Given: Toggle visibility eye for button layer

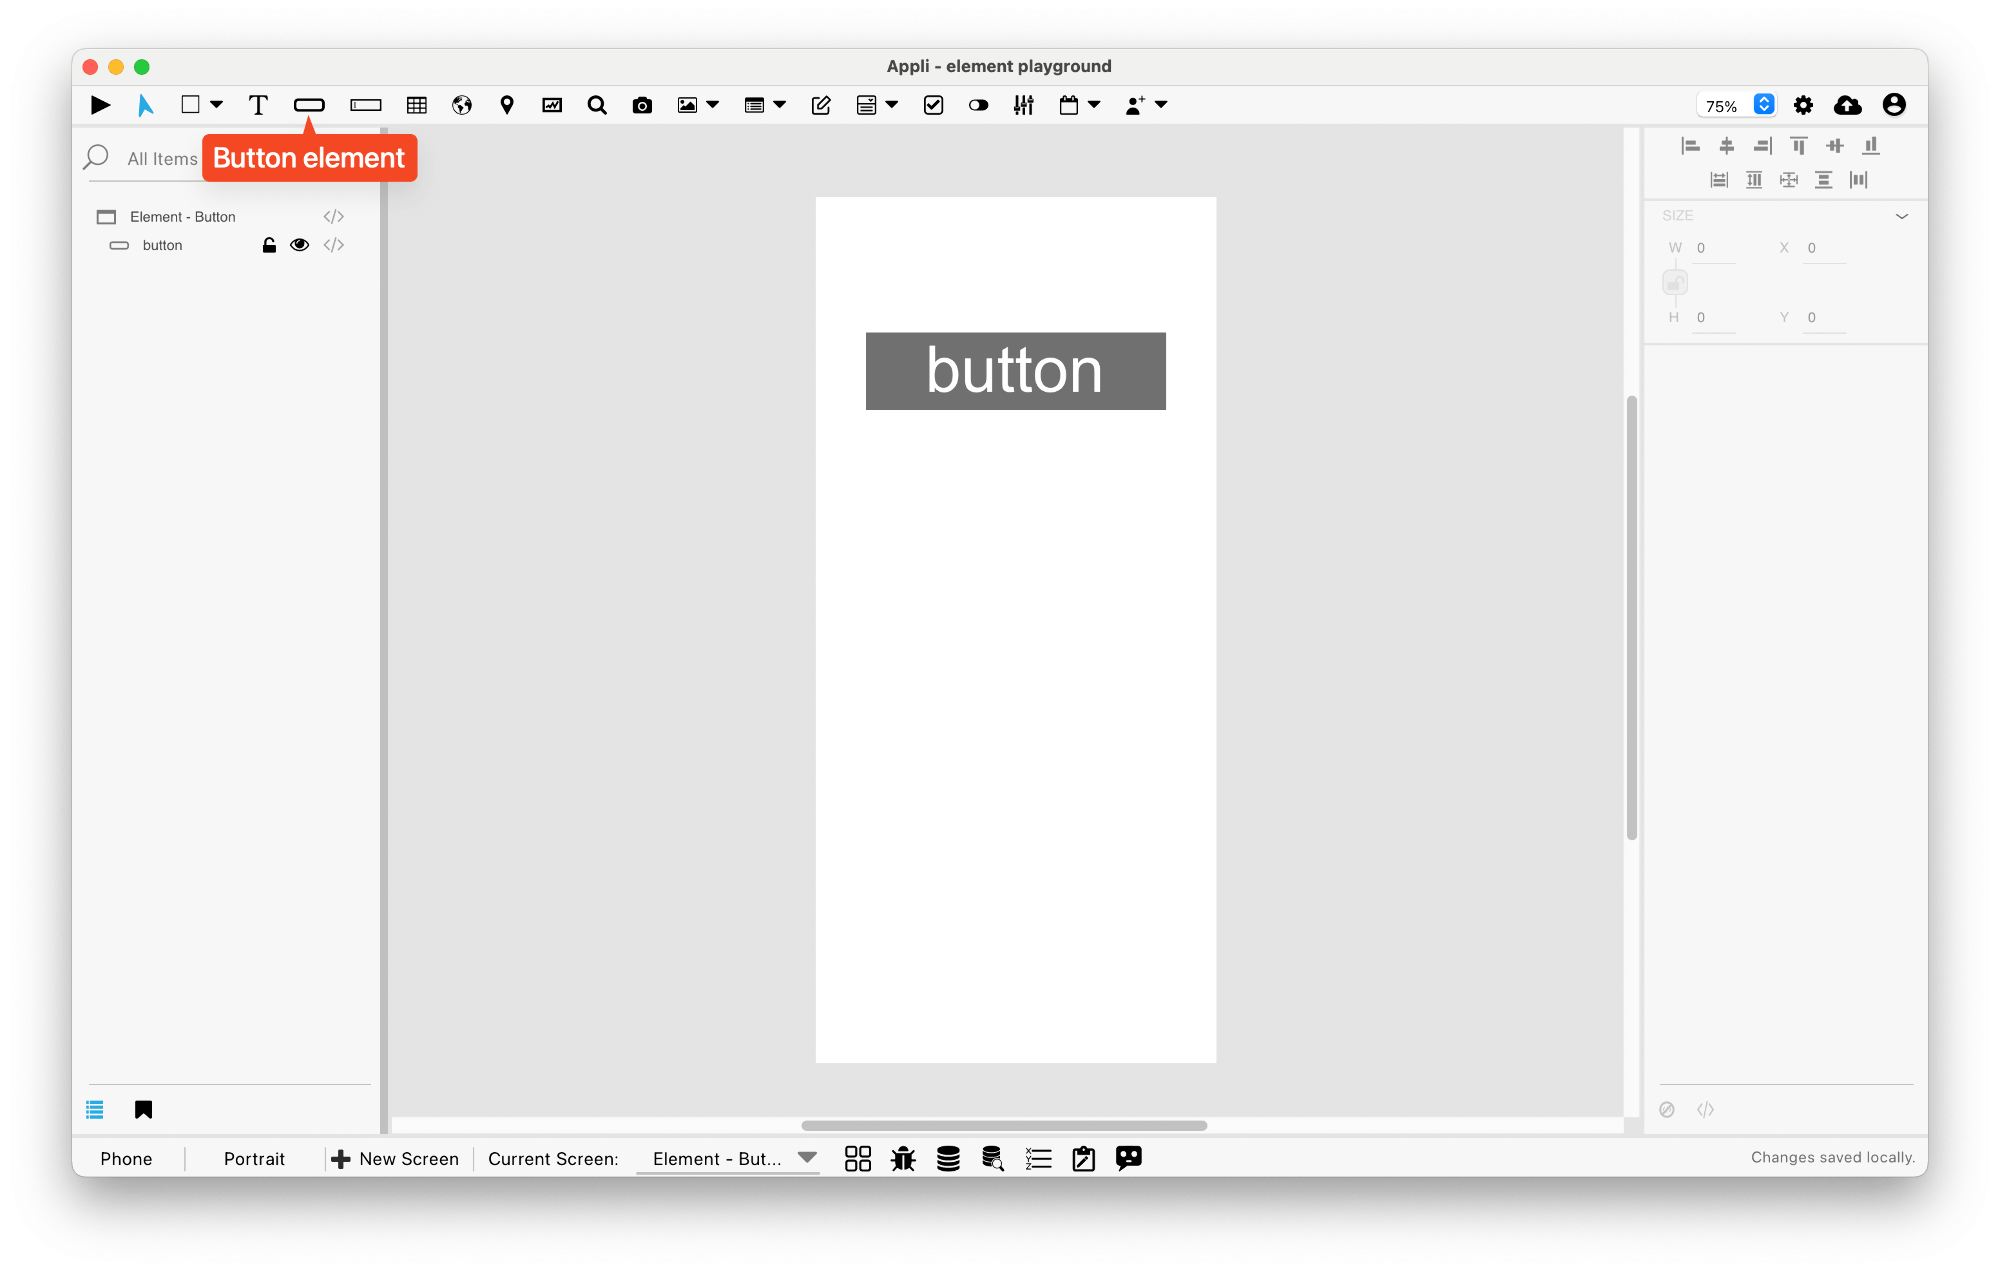Looking at the screenshot, I should click(299, 245).
